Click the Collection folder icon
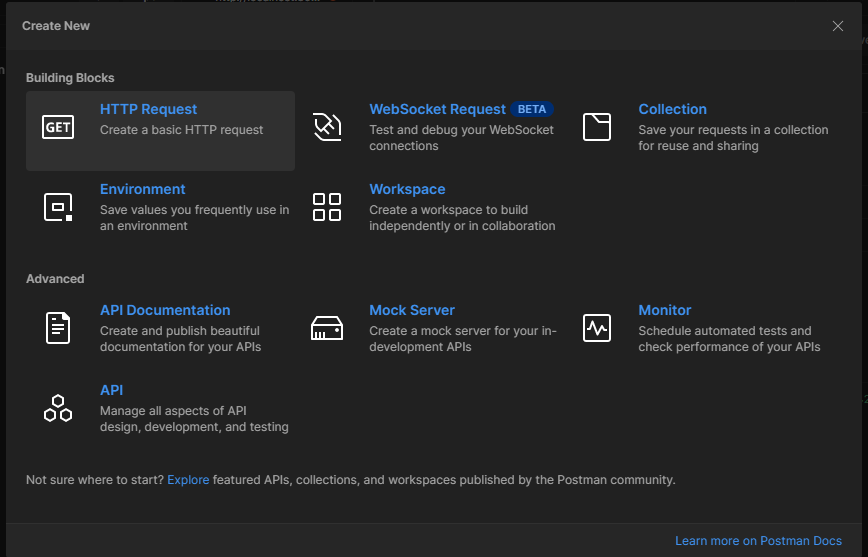 point(597,127)
